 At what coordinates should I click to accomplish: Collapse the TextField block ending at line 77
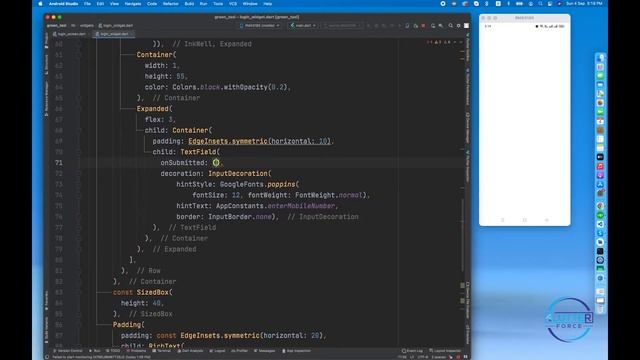80,228
